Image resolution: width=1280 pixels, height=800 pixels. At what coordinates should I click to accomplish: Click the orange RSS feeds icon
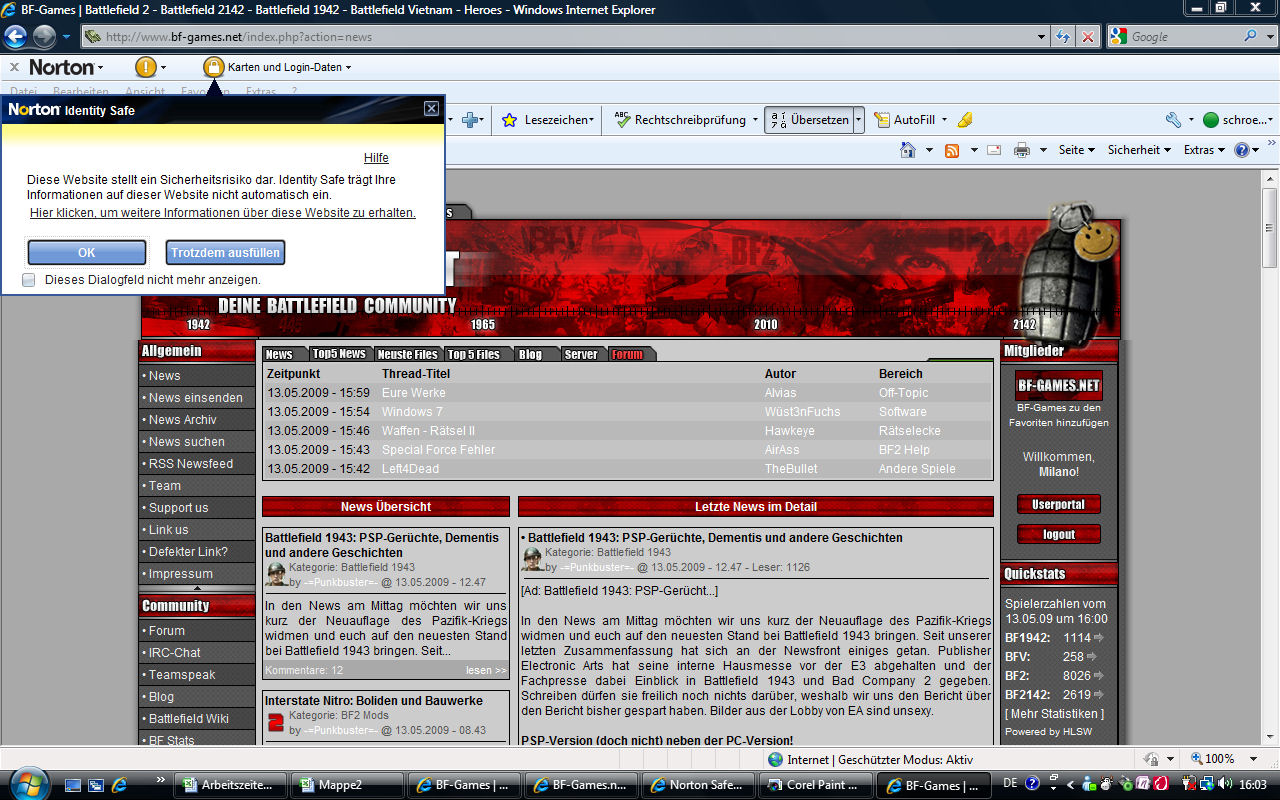tap(952, 150)
